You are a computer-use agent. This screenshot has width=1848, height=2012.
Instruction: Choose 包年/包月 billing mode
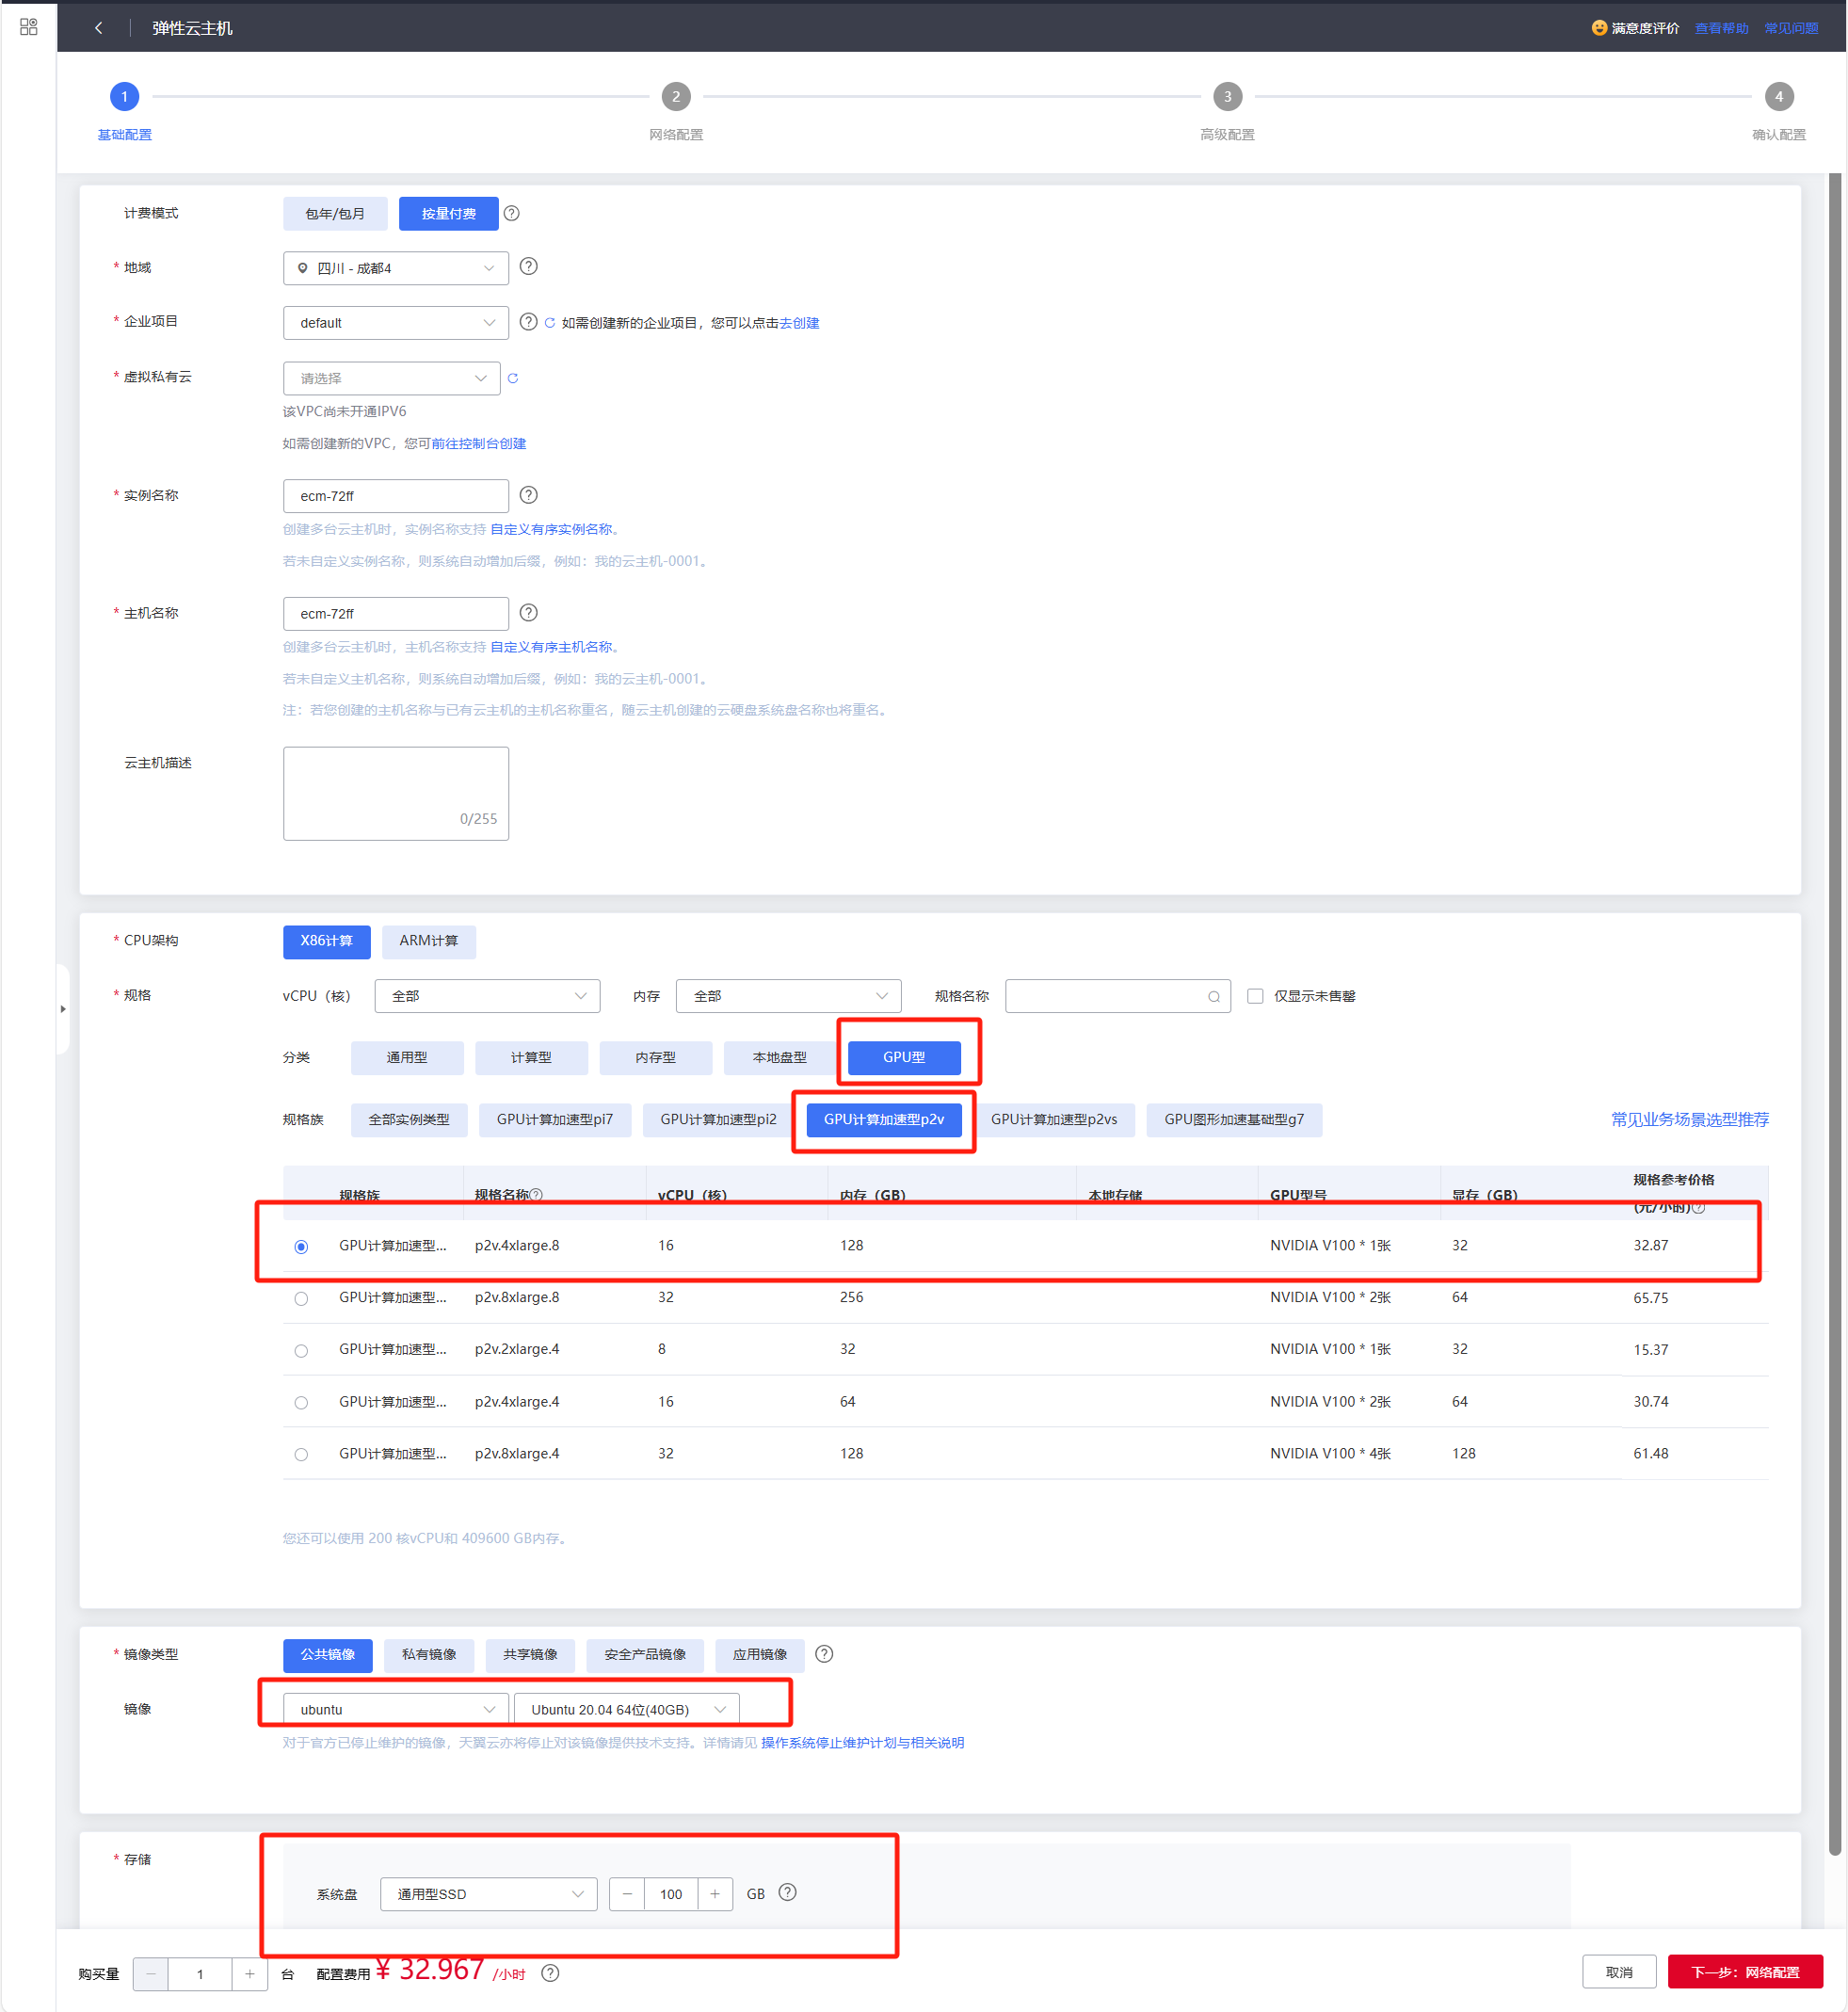tap(335, 213)
